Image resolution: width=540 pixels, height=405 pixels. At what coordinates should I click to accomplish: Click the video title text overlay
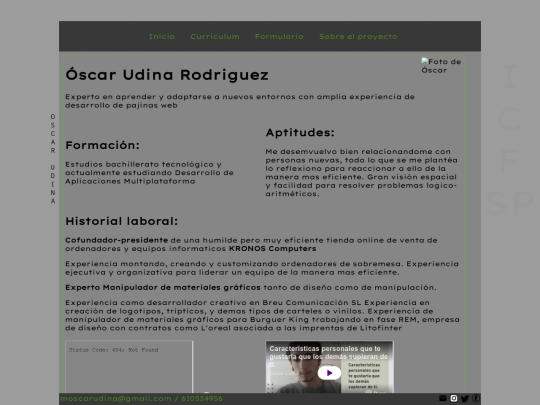click(x=329, y=356)
